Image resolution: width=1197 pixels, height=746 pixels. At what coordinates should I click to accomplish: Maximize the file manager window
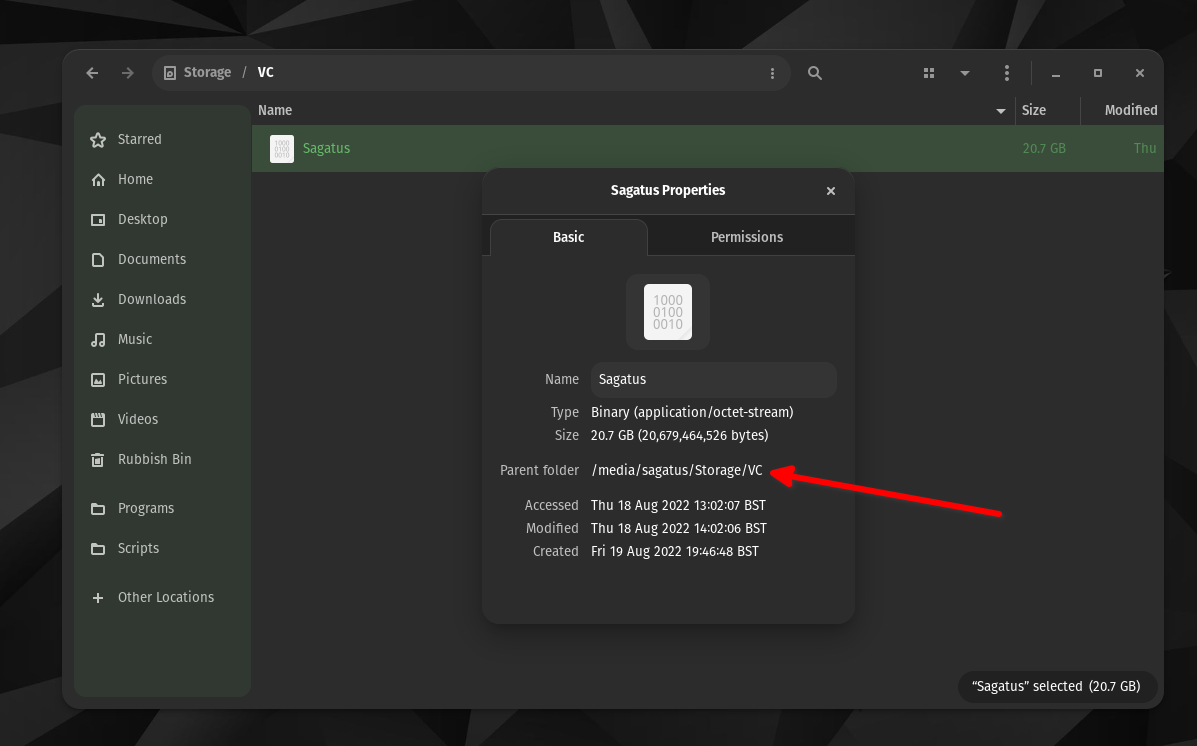[1098, 73]
